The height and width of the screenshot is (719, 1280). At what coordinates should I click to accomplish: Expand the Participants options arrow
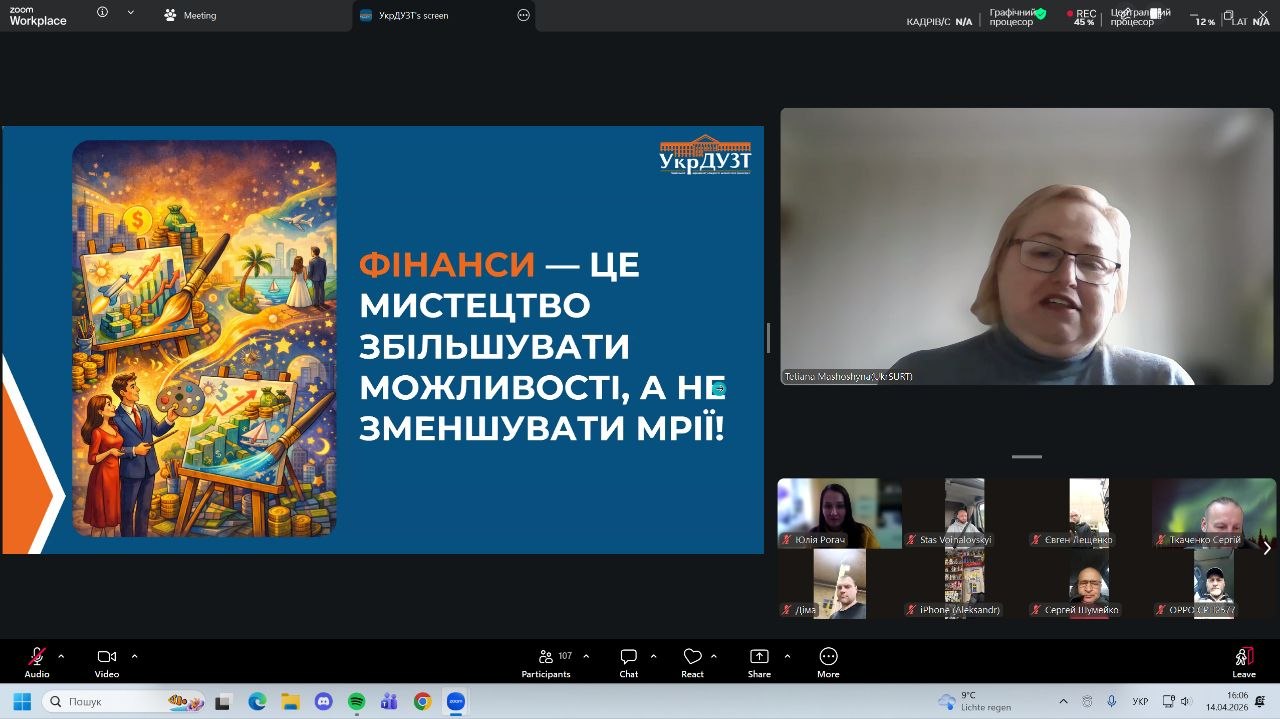click(x=586, y=657)
